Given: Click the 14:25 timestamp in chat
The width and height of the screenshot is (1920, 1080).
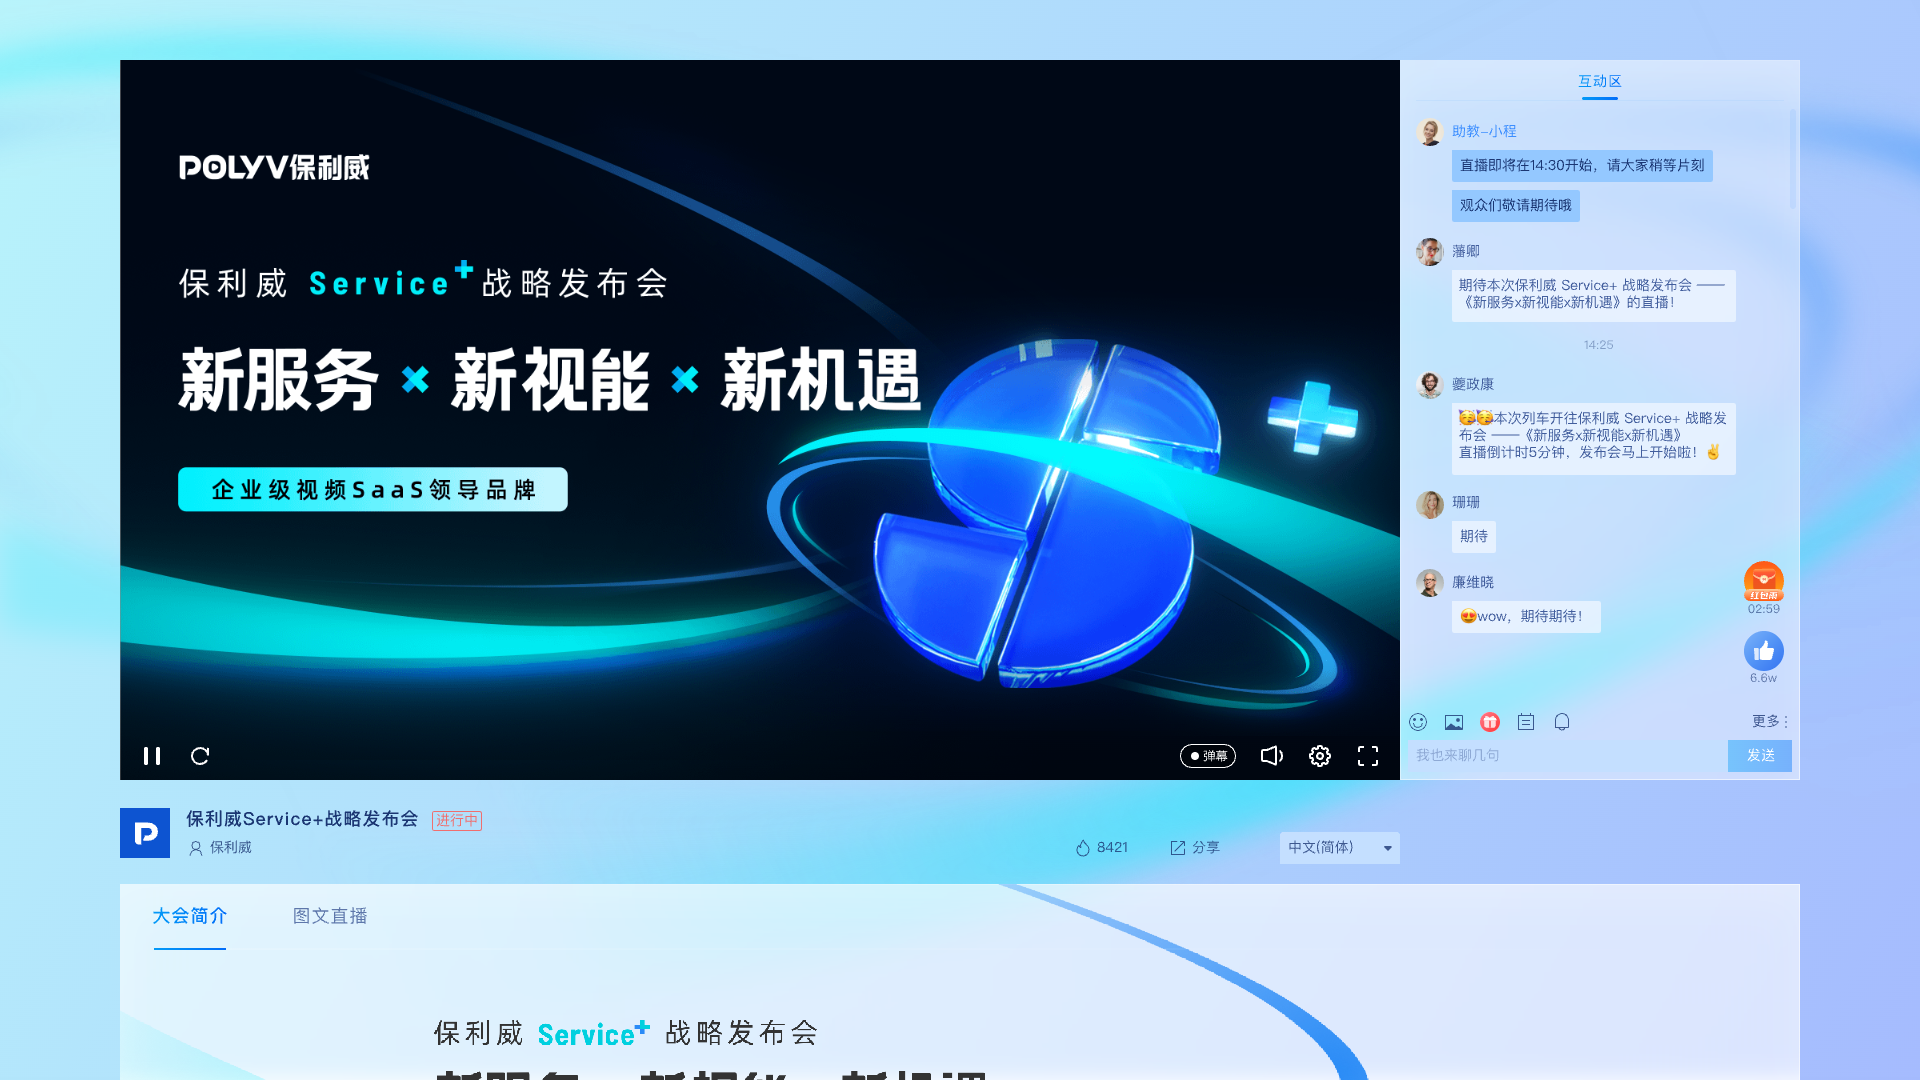Looking at the screenshot, I should point(1598,345).
